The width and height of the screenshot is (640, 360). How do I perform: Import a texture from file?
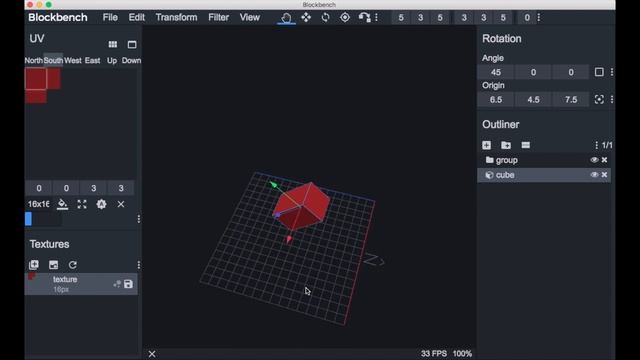tap(53, 264)
